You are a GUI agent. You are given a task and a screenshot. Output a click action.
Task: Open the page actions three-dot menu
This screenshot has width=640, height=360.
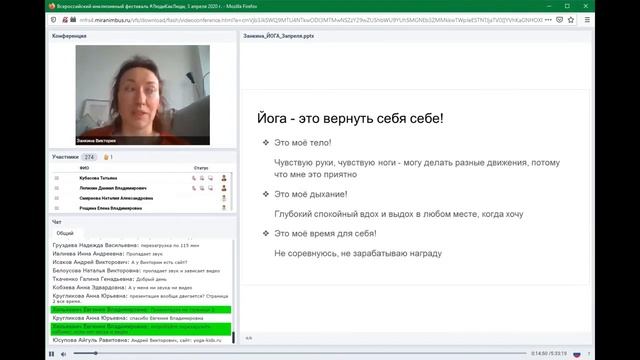click(x=548, y=20)
